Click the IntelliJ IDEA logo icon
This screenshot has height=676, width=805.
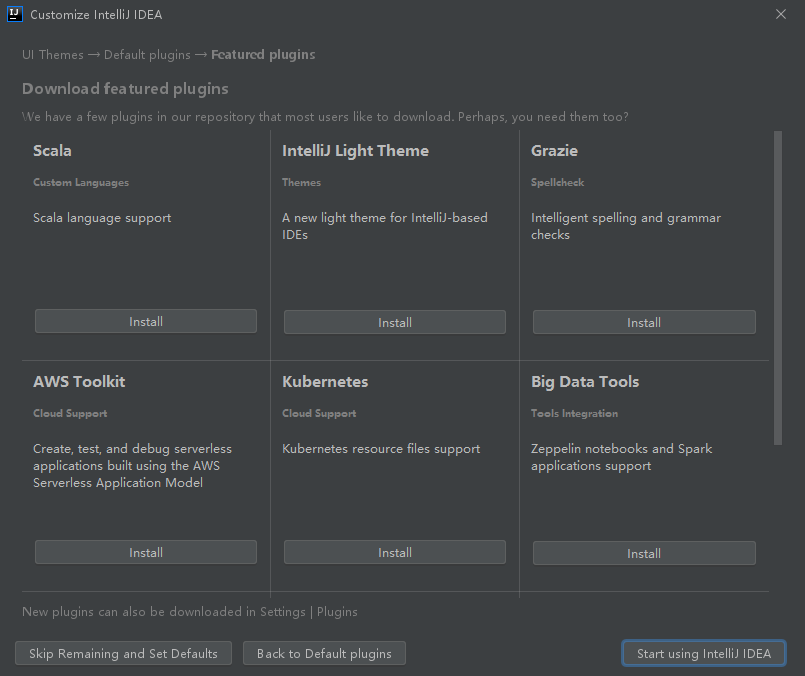pos(15,14)
